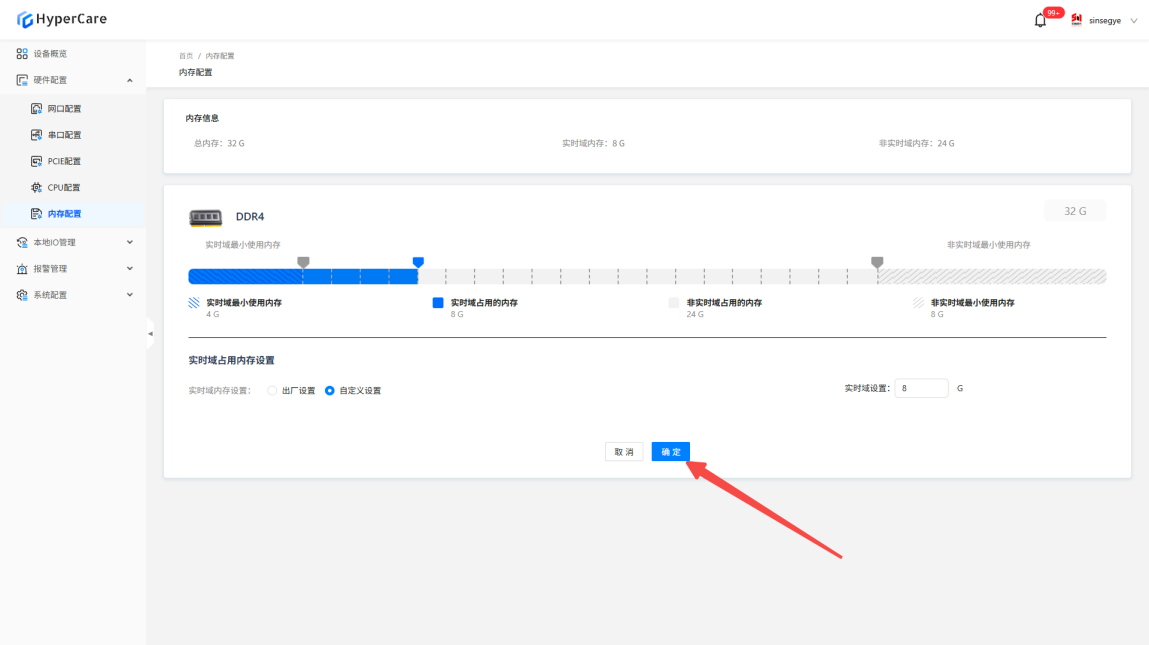
Task: Select the 出厂设置 radio option
Action: (x=273, y=391)
